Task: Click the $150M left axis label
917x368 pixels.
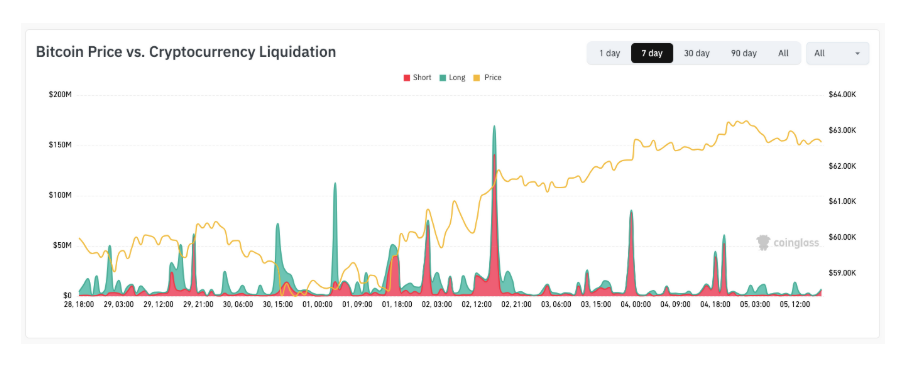Action: pyautogui.click(x=60, y=145)
